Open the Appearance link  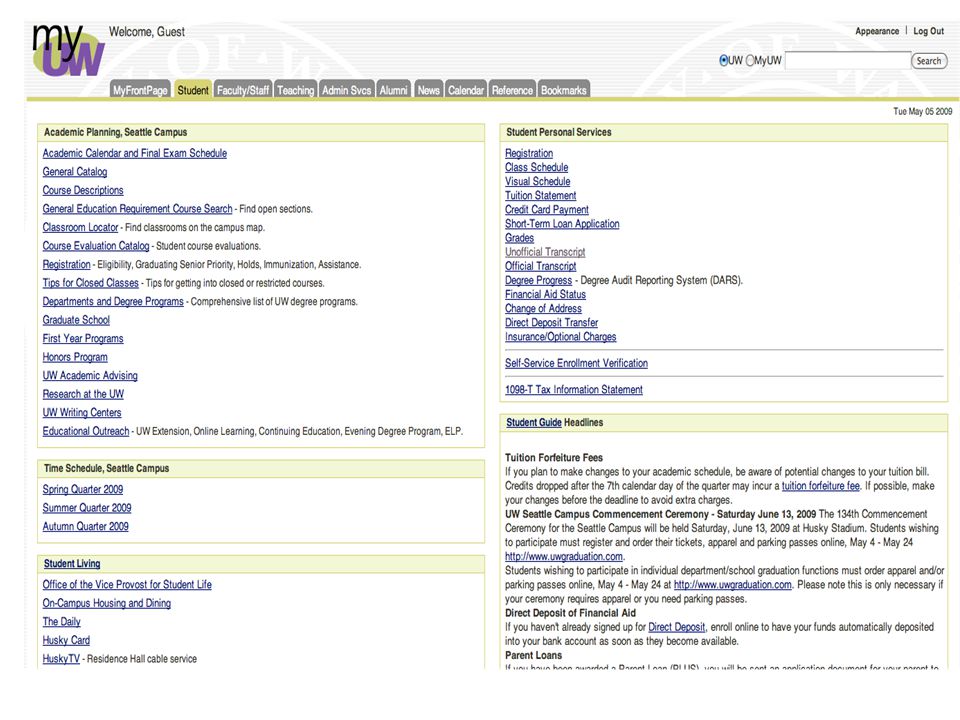(x=877, y=31)
